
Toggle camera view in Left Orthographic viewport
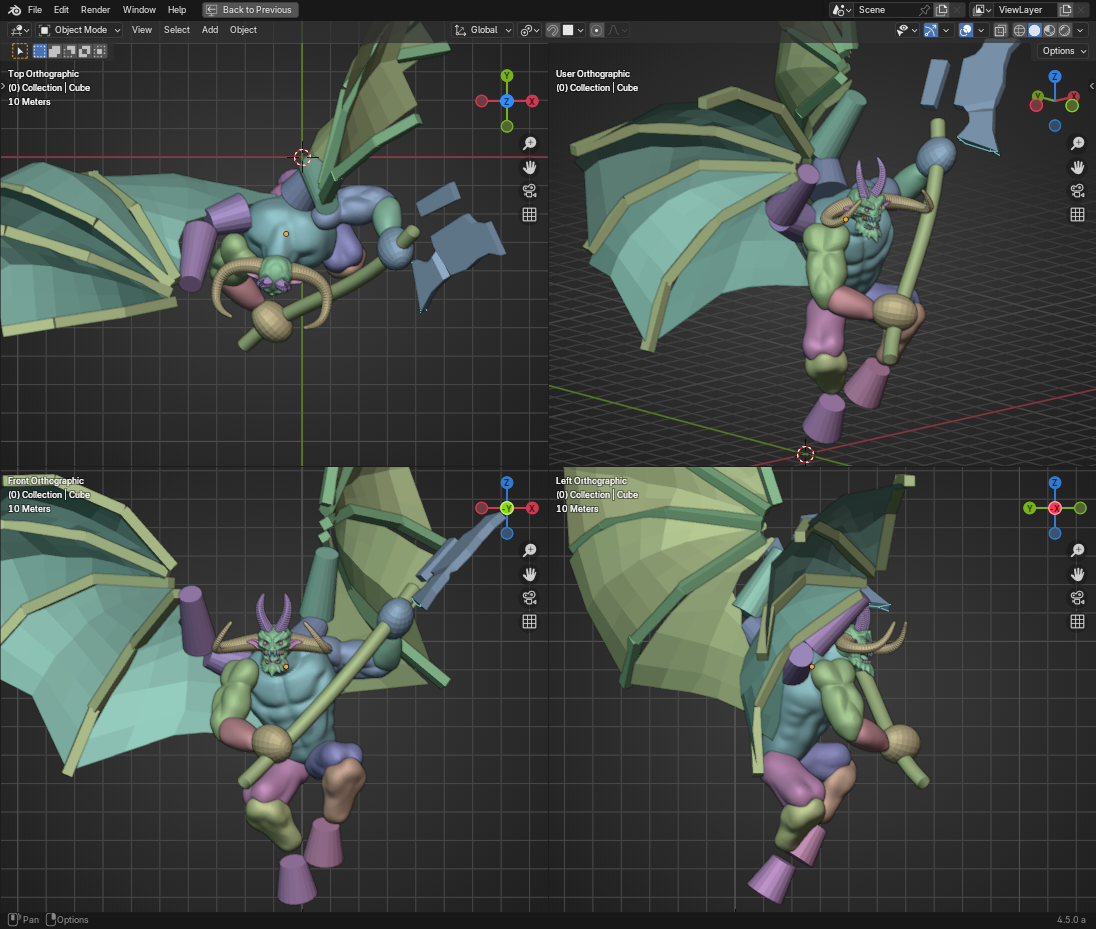pyautogui.click(x=1078, y=598)
